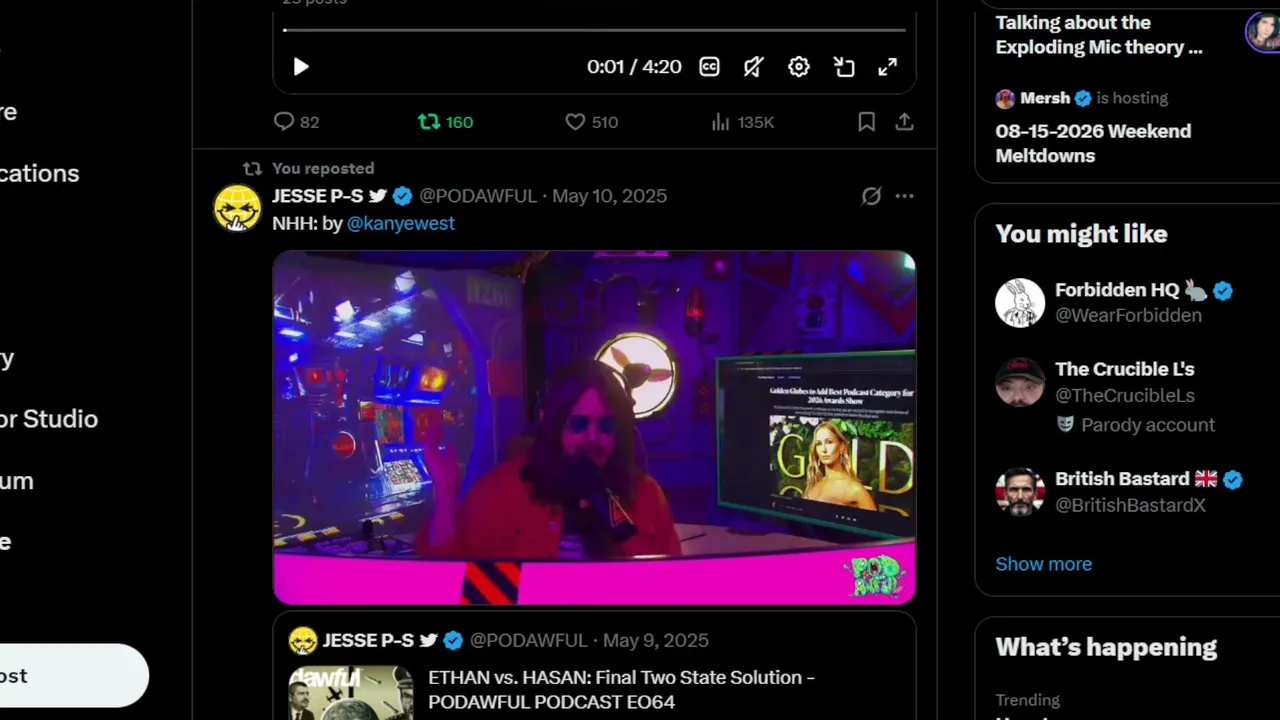Click the You reposted label
The width and height of the screenshot is (1280, 720).
coord(323,168)
